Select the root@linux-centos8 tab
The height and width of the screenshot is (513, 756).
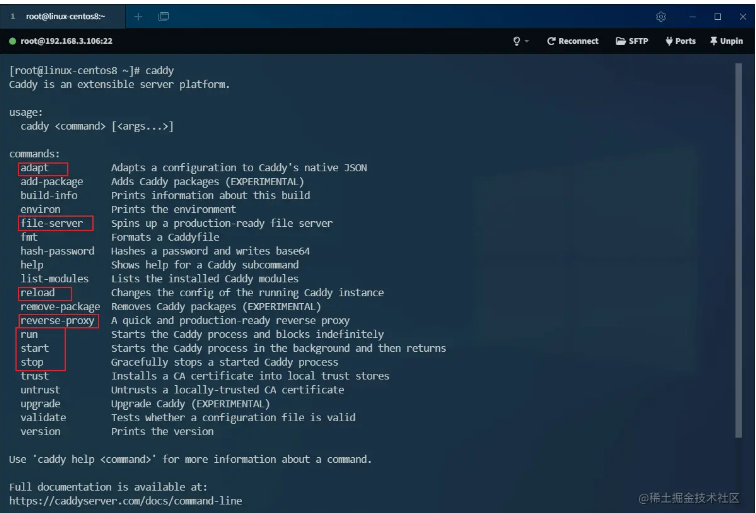coord(63,17)
